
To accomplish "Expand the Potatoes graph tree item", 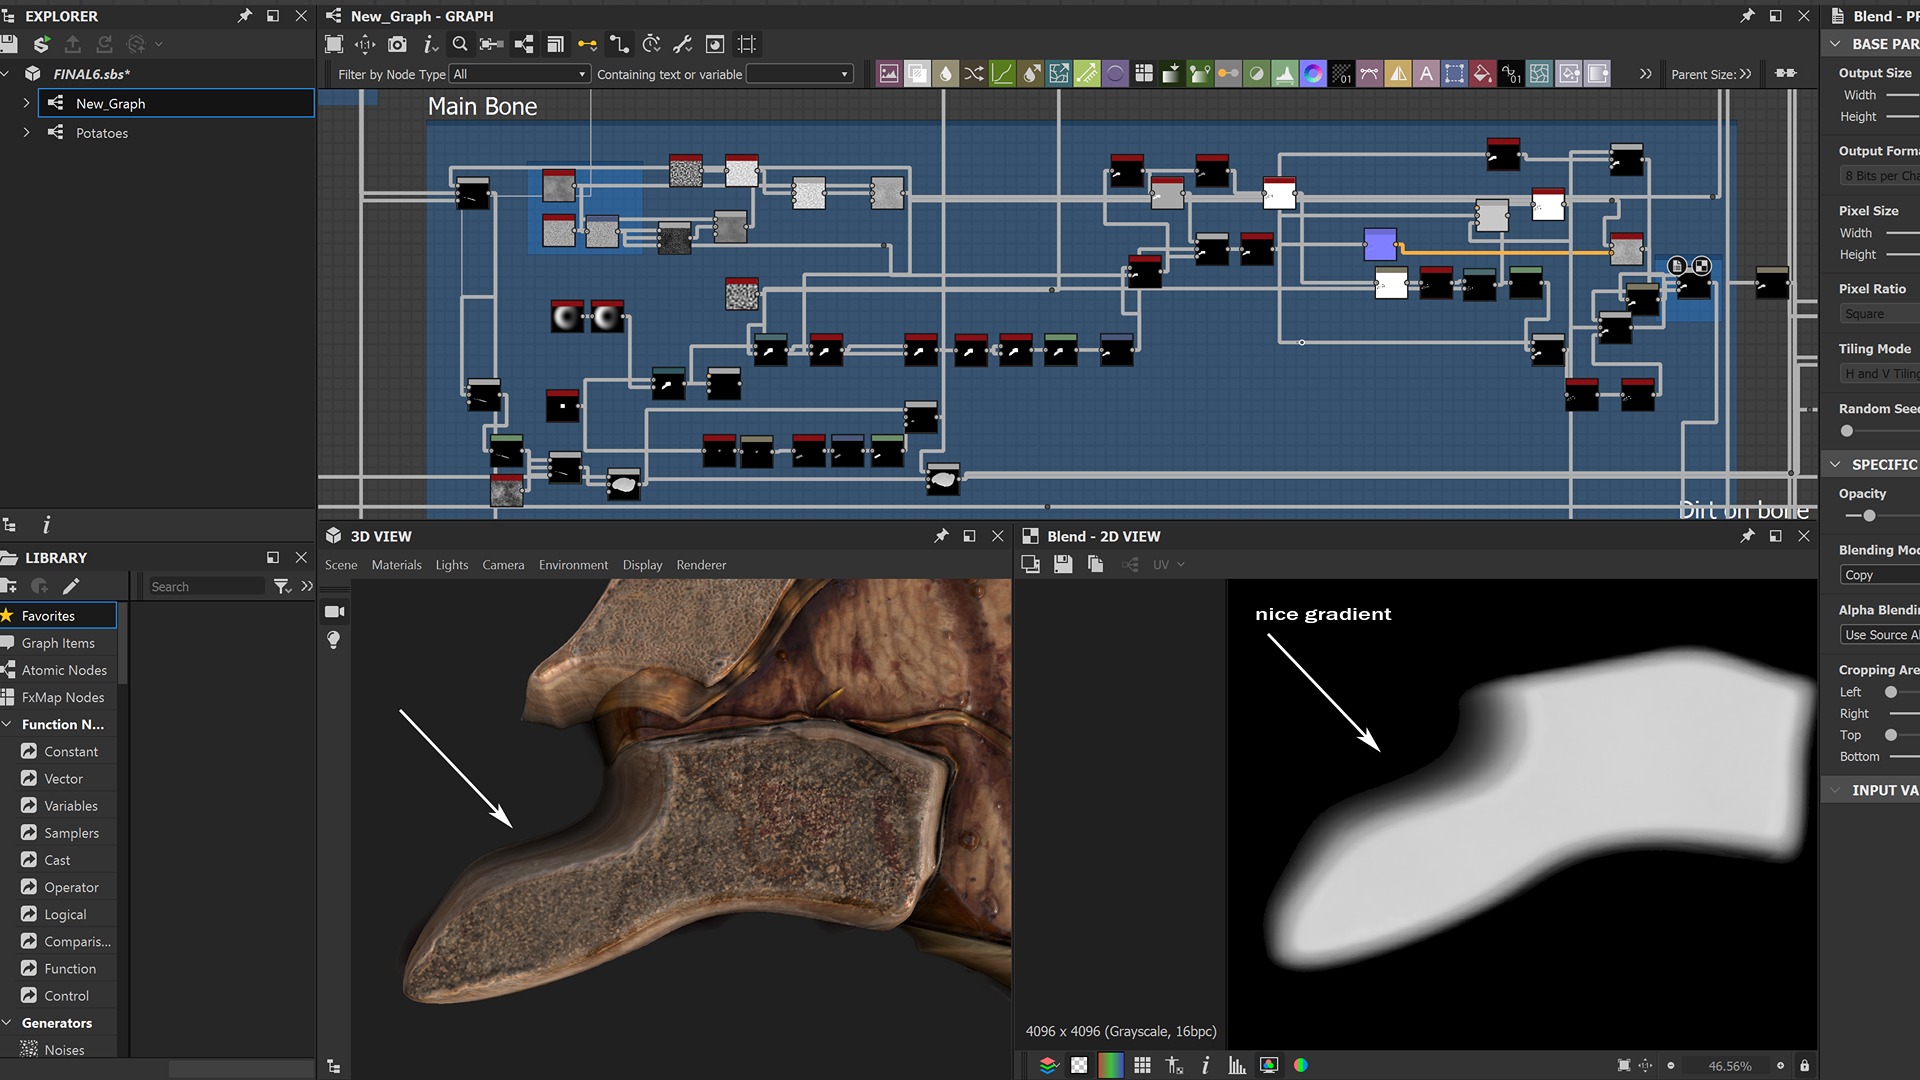I will [x=26, y=132].
